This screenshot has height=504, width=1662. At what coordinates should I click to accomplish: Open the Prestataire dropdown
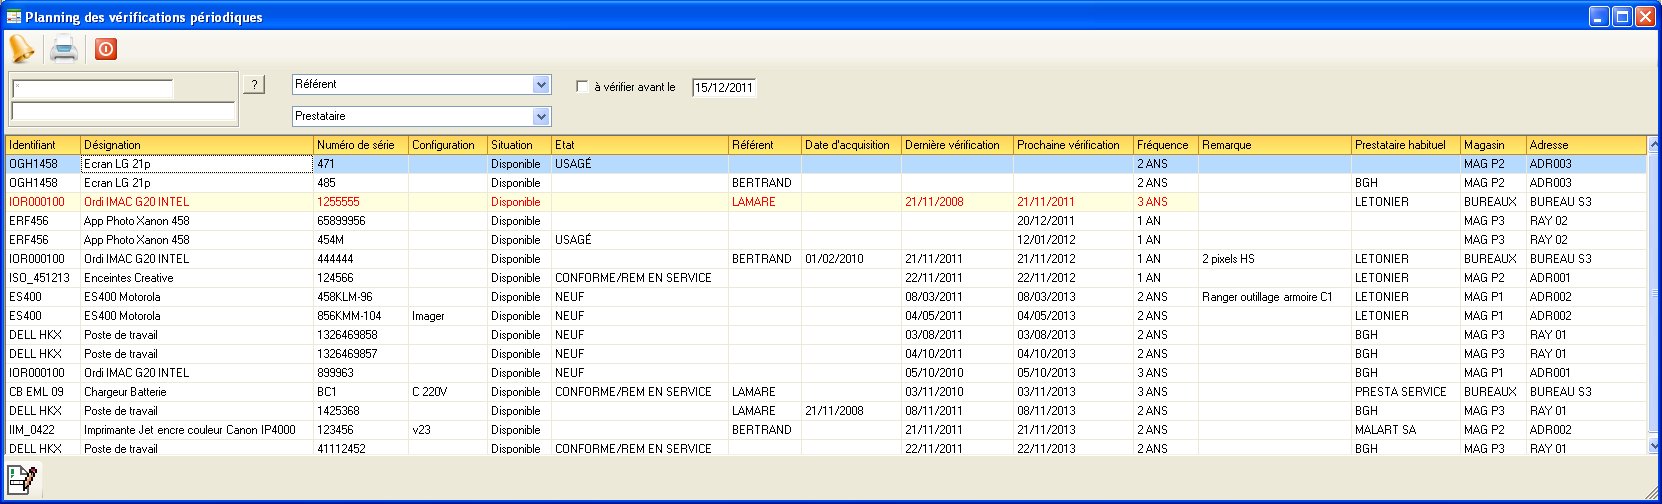click(x=541, y=117)
